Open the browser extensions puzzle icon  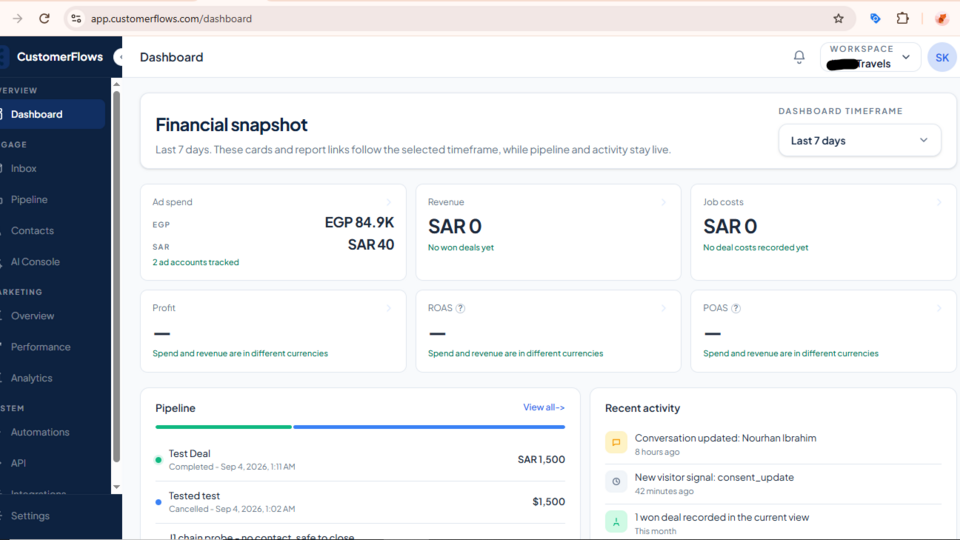point(902,18)
